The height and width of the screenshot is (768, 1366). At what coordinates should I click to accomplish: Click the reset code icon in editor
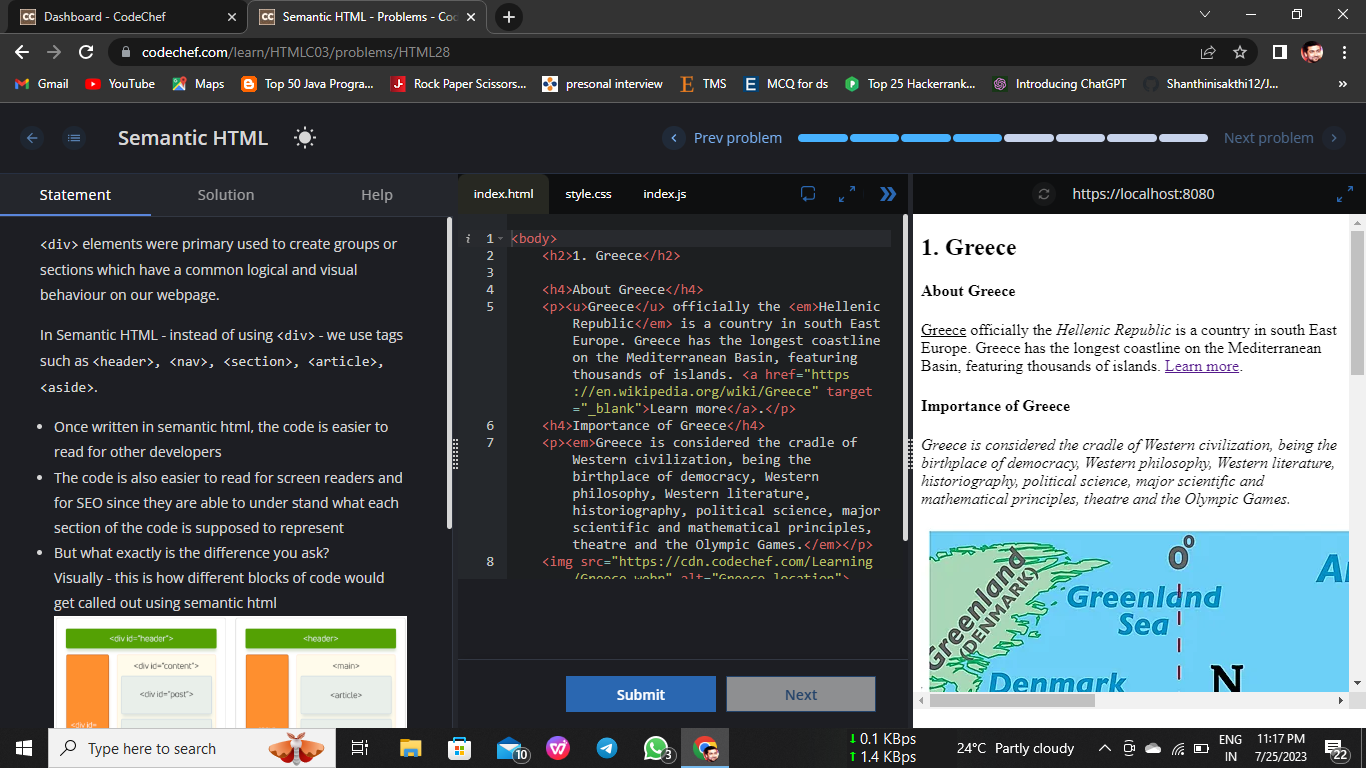tap(808, 194)
